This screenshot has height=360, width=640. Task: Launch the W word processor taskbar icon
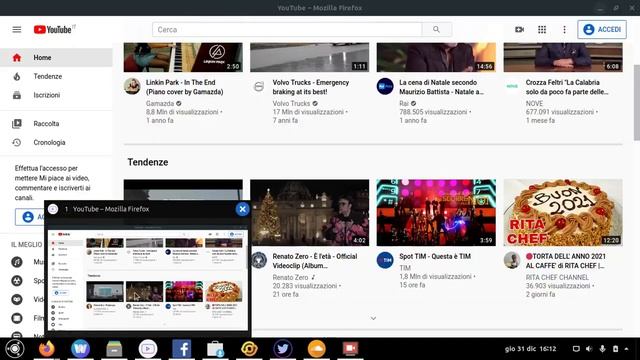pos(80,349)
